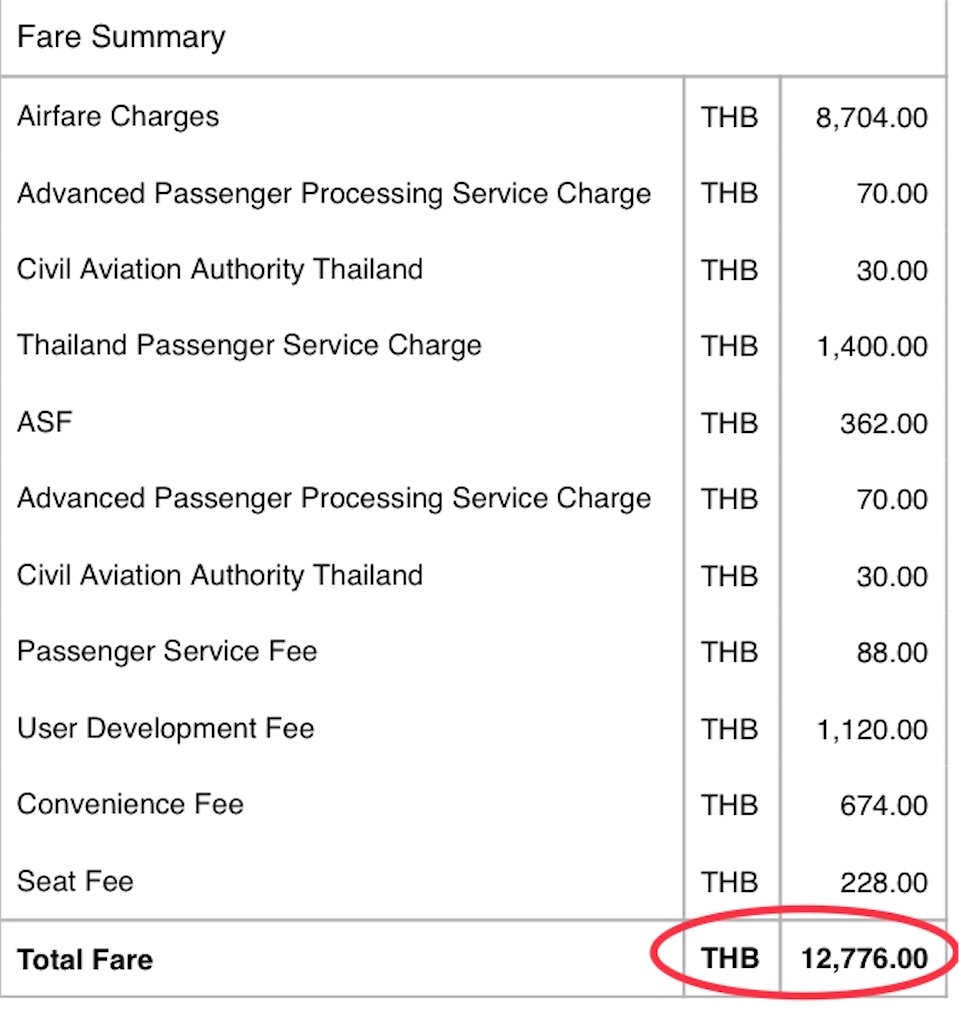Click THB currency in the Total Fare row
This screenshot has height=1024, width=959.
pyautogui.click(x=730, y=959)
